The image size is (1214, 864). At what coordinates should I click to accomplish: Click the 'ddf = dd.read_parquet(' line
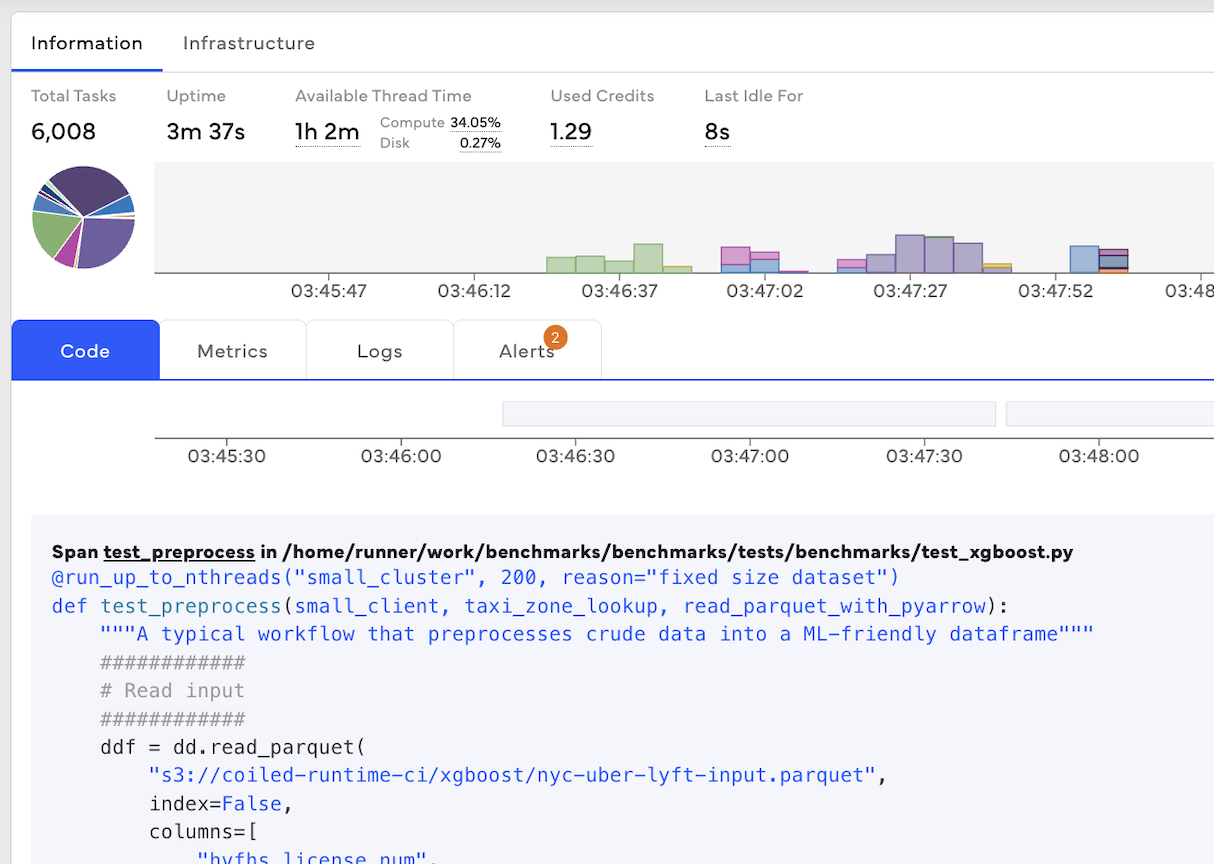coord(234,747)
